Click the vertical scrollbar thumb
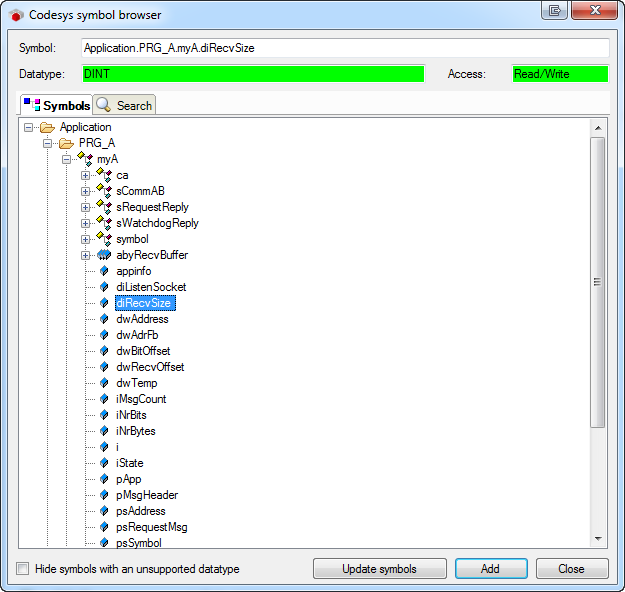625x592 pixels. [598, 282]
